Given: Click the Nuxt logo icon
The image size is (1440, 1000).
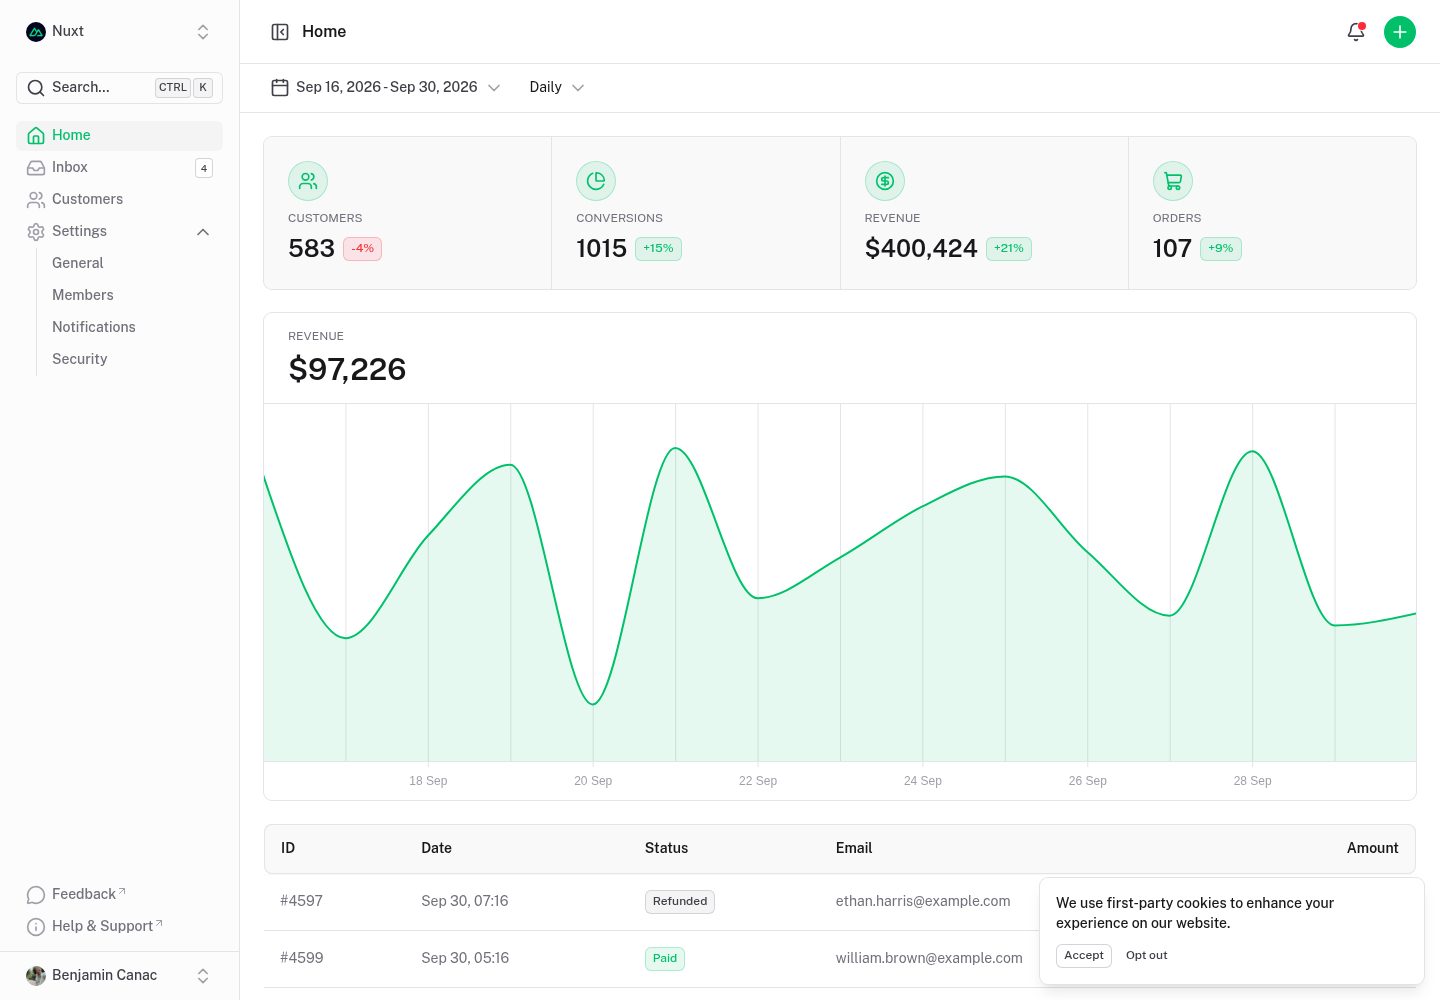Looking at the screenshot, I should click(36, 32).
